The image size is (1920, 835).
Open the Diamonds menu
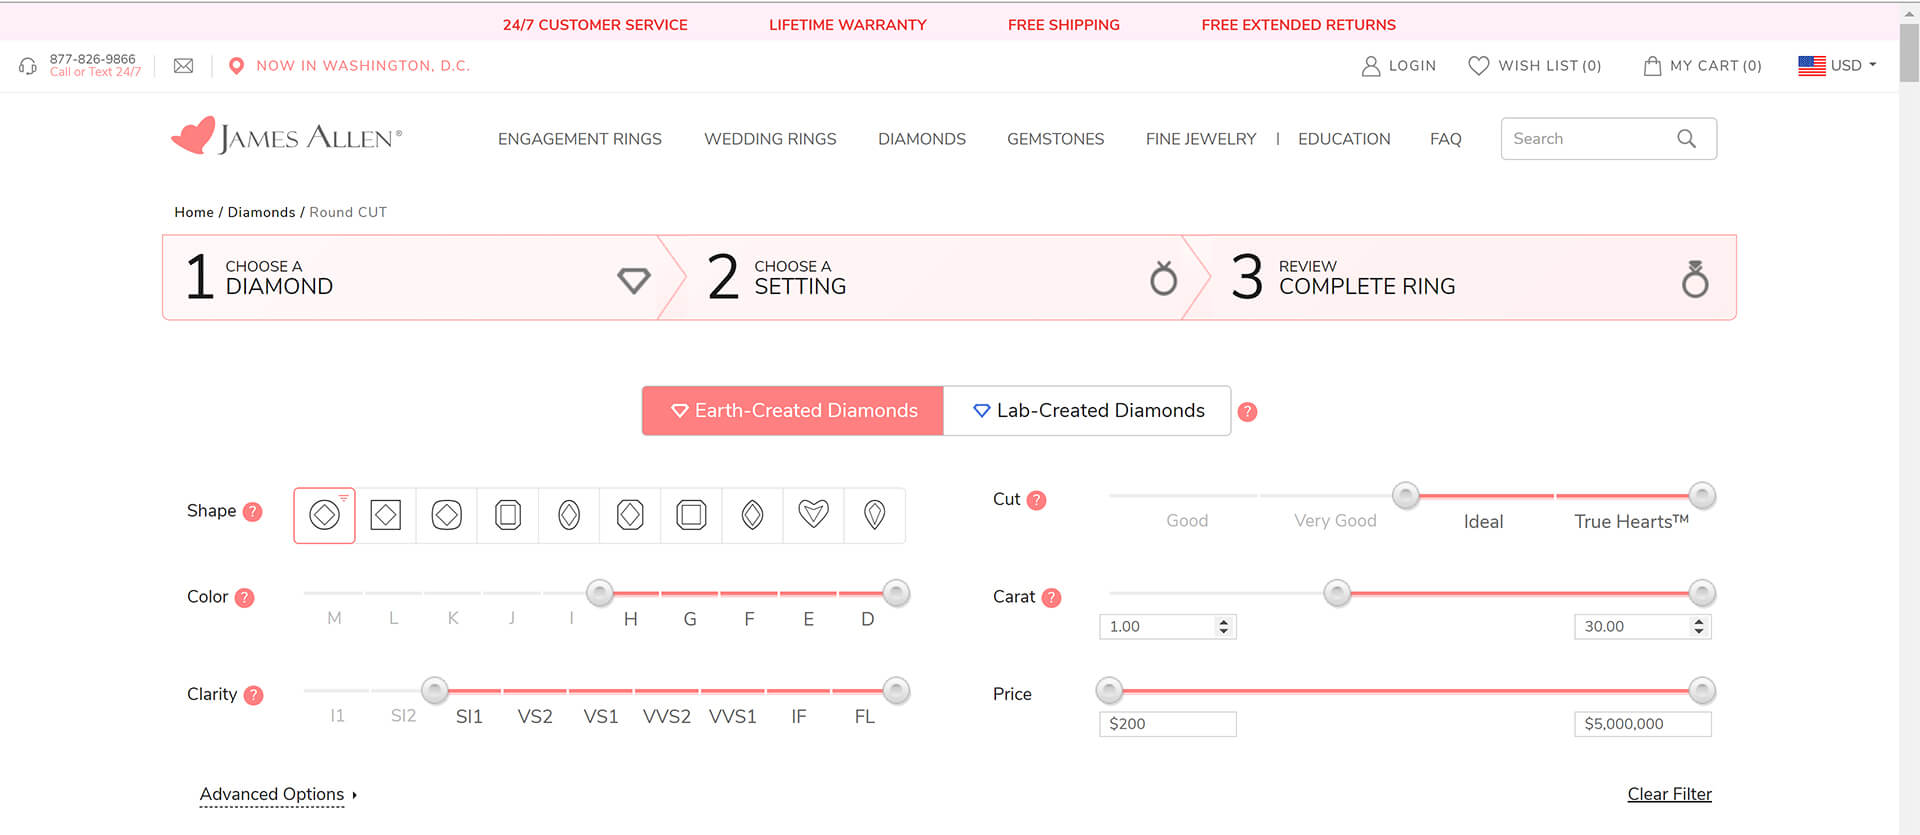point(922,139)
